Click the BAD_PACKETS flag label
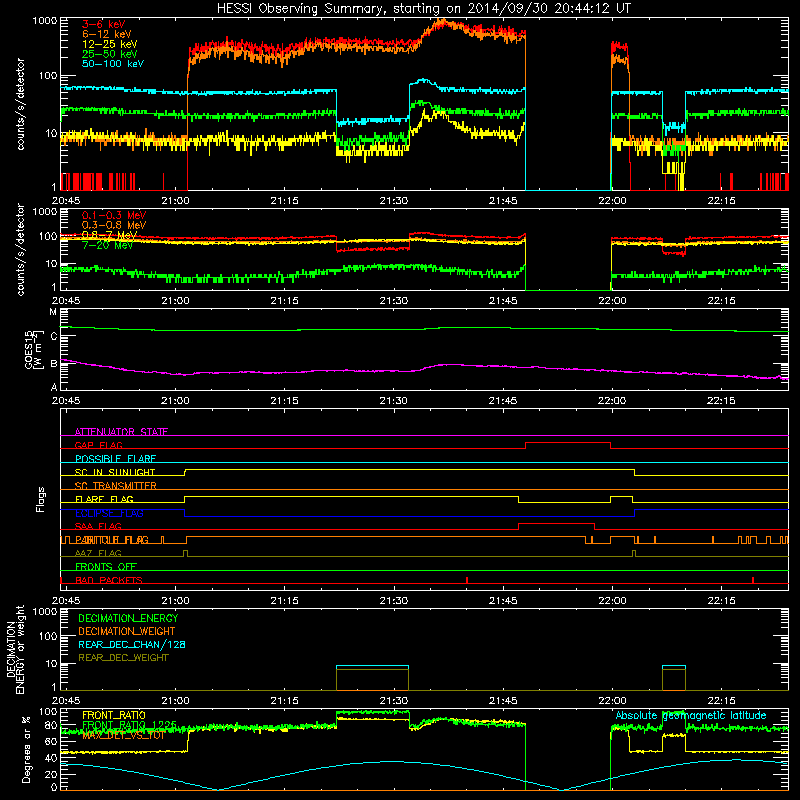Screen dimensions: 800x800 tap(109, 580)
